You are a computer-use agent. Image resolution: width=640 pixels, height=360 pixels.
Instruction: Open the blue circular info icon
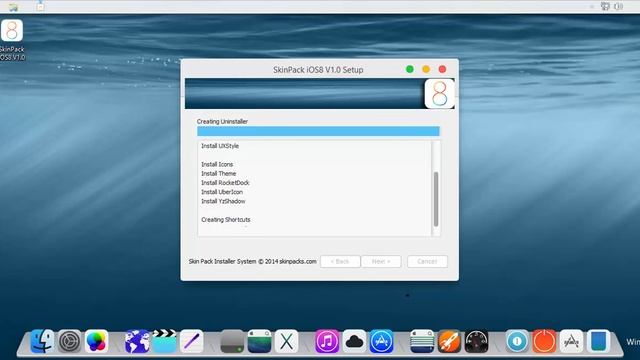tap(517, 341)
